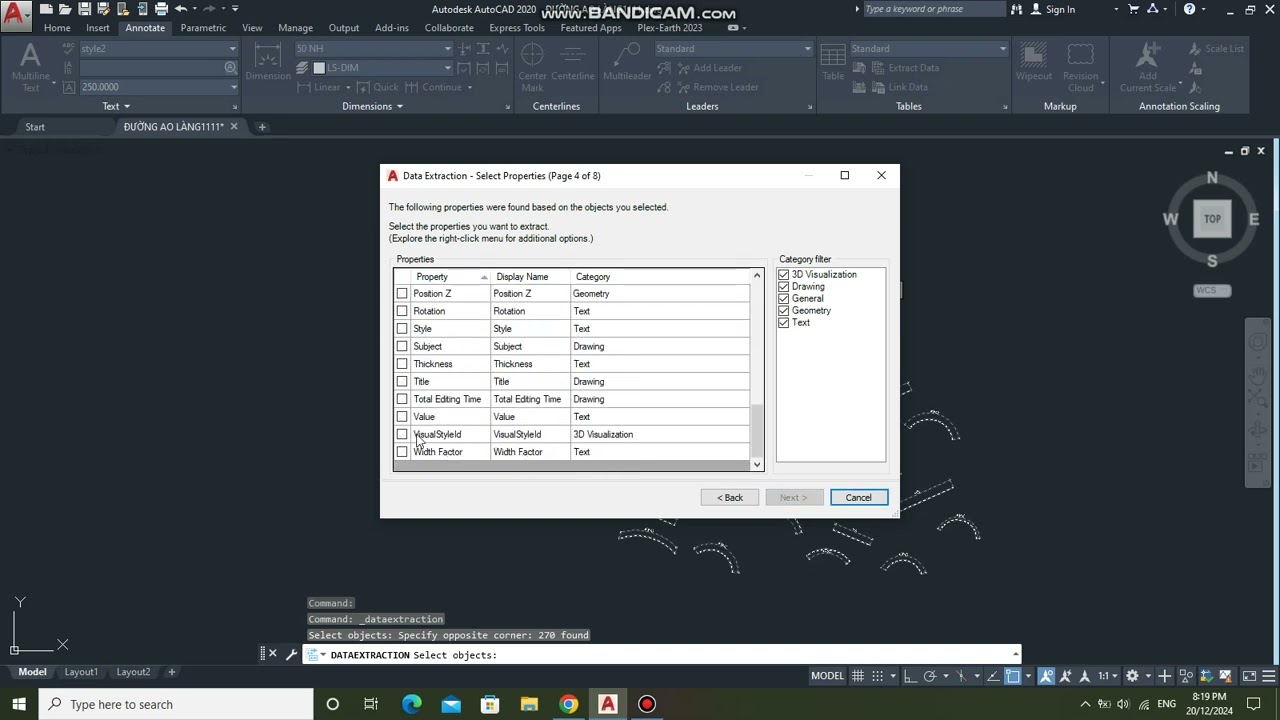Check the Rotation property checkbox

coord(402,310)
